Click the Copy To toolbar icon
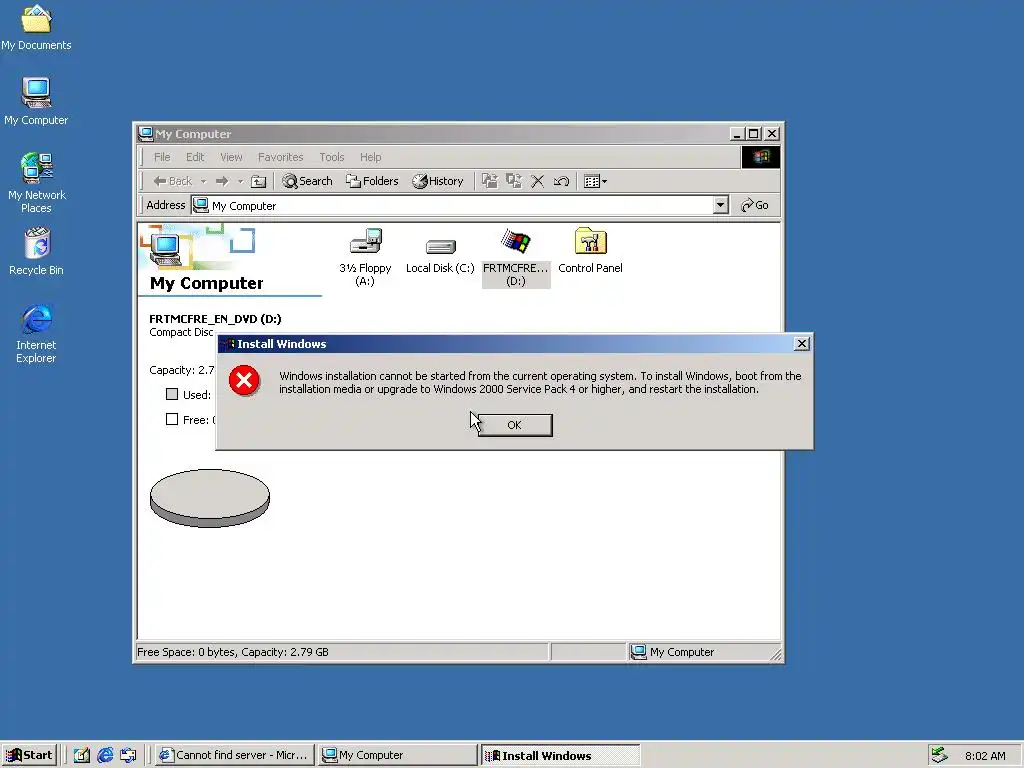Screen dimensions: 1024x768 click(514, 181)
